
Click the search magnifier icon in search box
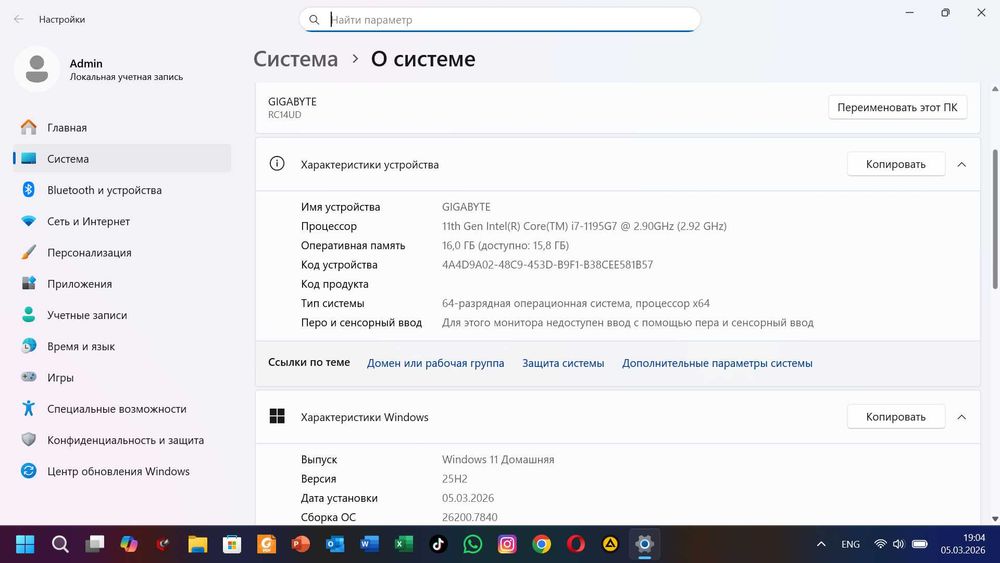coord(314,20)
